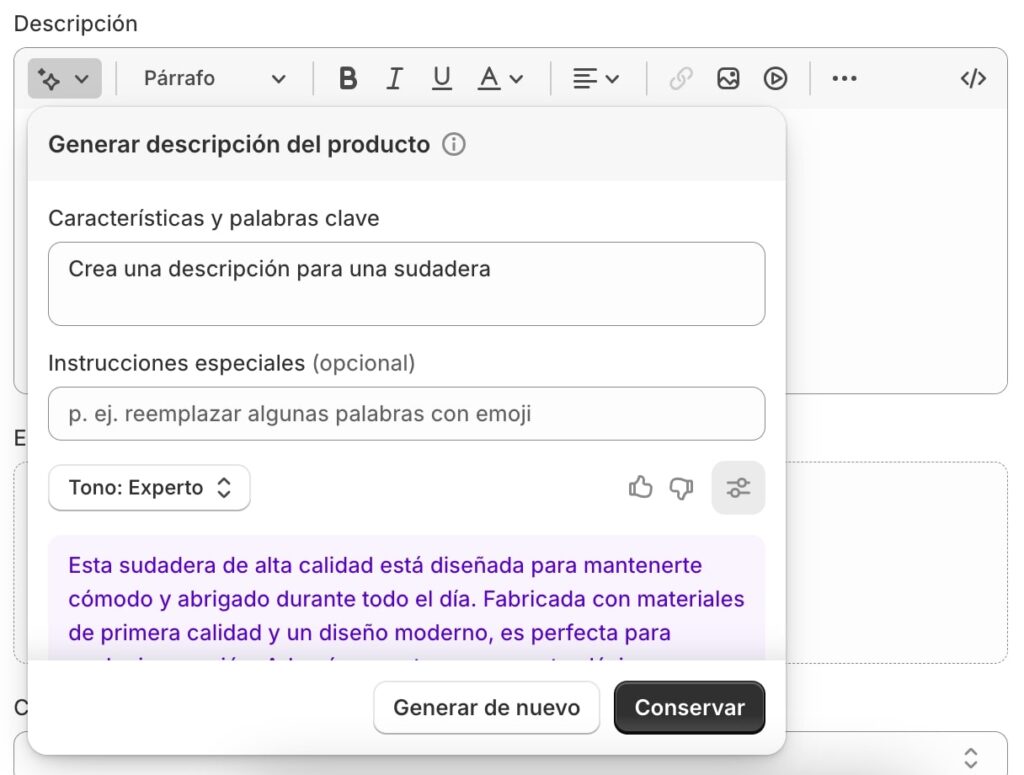Image resolution: width=1024 pixels, height=775 pixels.
Task: Open the Párrafo style dropdown
Action: point(214,78)
